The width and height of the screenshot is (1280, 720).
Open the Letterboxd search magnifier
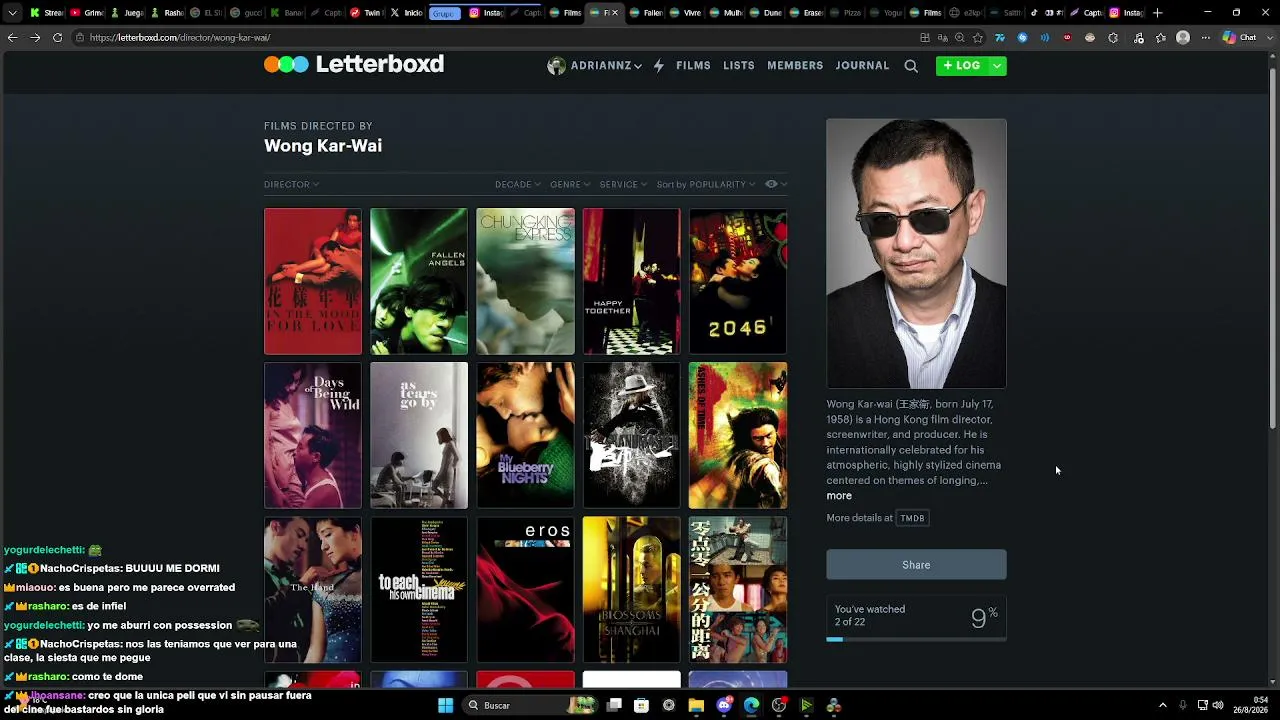[x=911, y=66]
